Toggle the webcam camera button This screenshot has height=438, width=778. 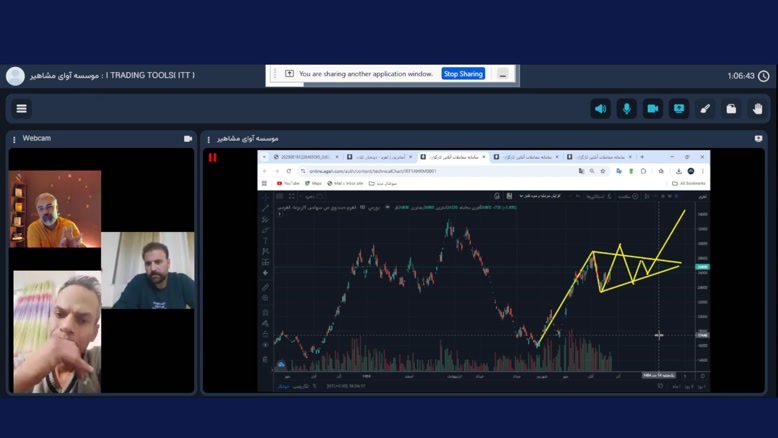coord(653,108)
